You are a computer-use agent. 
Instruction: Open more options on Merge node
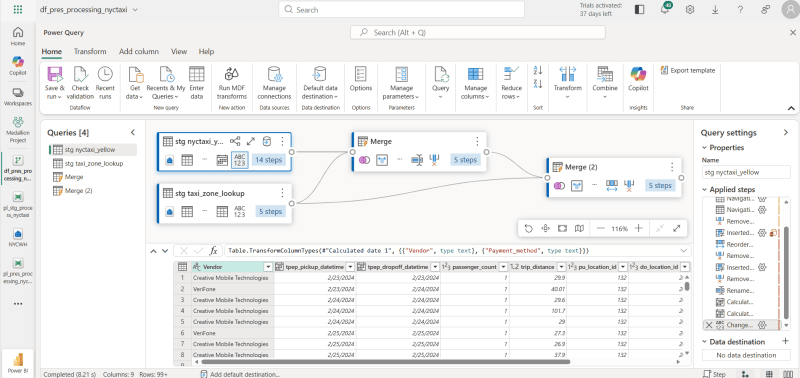[477, 141]
